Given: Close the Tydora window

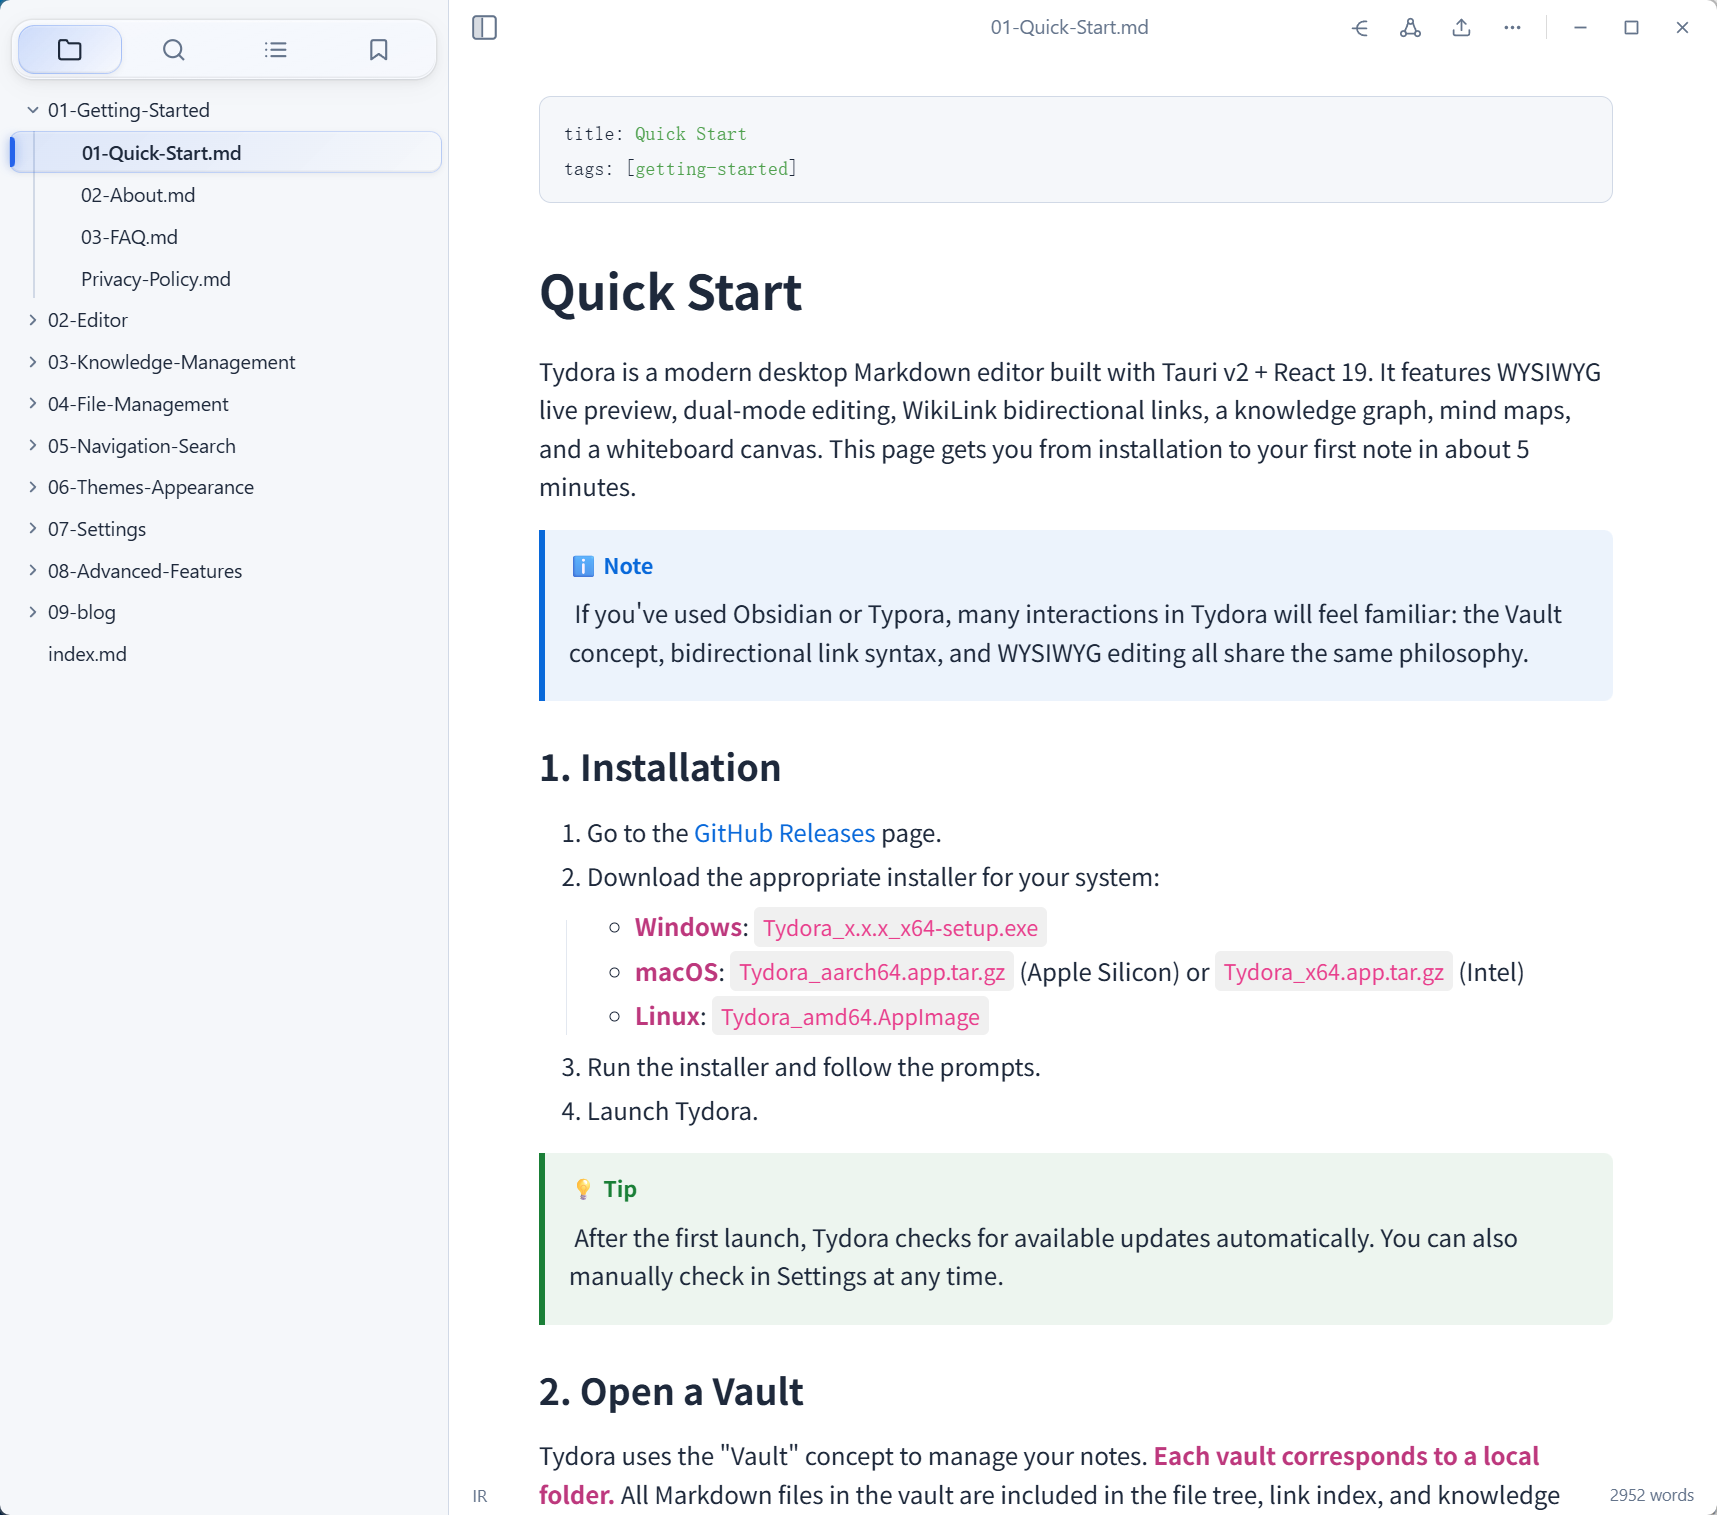Looking at the screenshot, I should (1682, 28).
